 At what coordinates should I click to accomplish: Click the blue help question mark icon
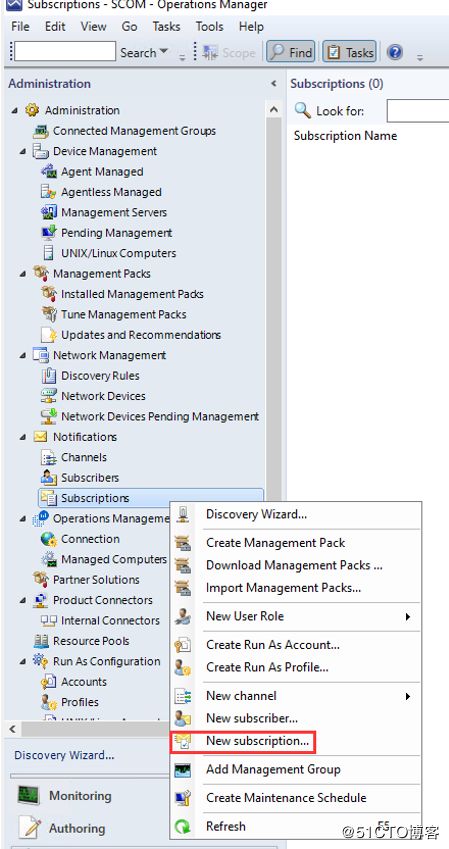tap(396, 53)
